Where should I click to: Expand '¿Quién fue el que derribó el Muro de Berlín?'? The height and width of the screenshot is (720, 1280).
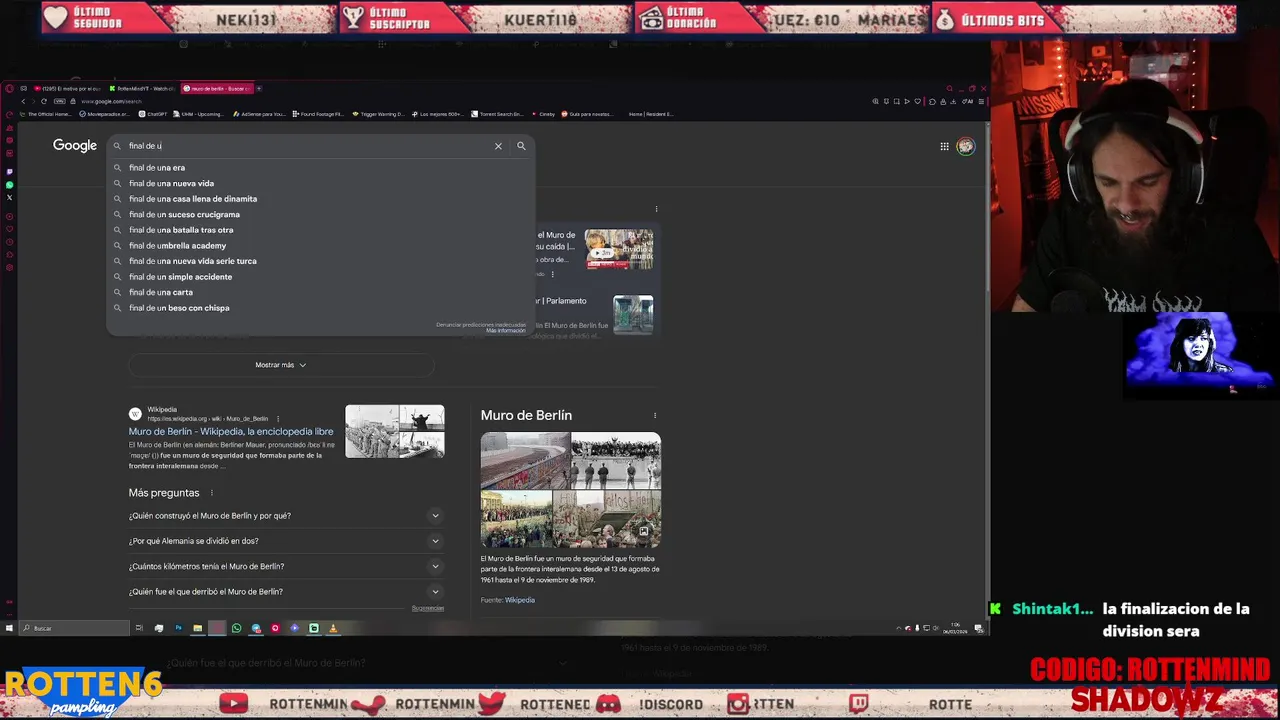click(x=285, y=591)
